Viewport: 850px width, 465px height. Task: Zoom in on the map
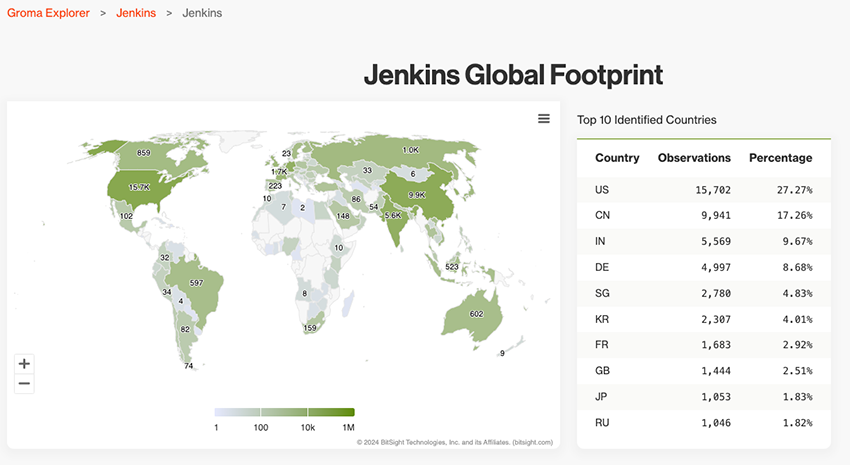24,364
